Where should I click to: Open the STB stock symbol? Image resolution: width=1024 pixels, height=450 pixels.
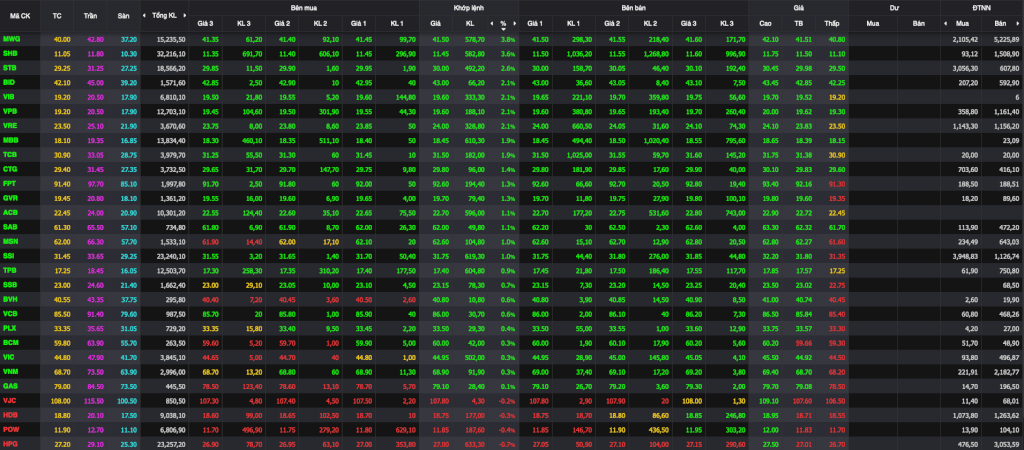tap(10, 68)
